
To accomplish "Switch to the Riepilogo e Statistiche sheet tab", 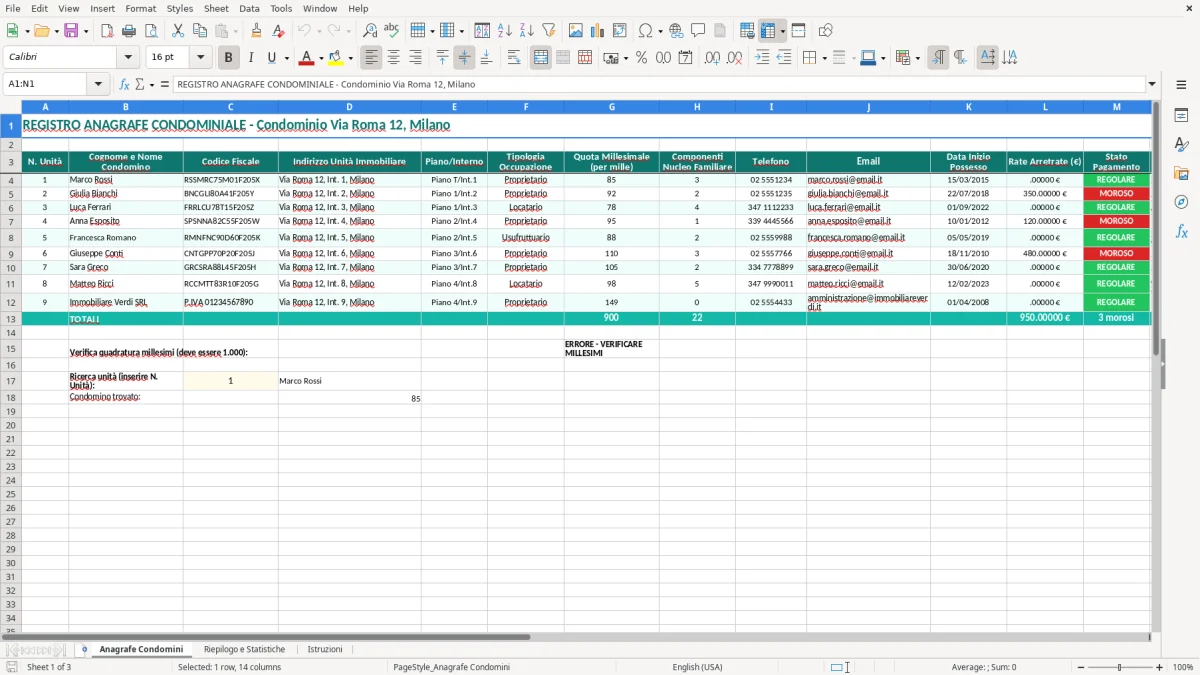I will [x=244, y=649].
